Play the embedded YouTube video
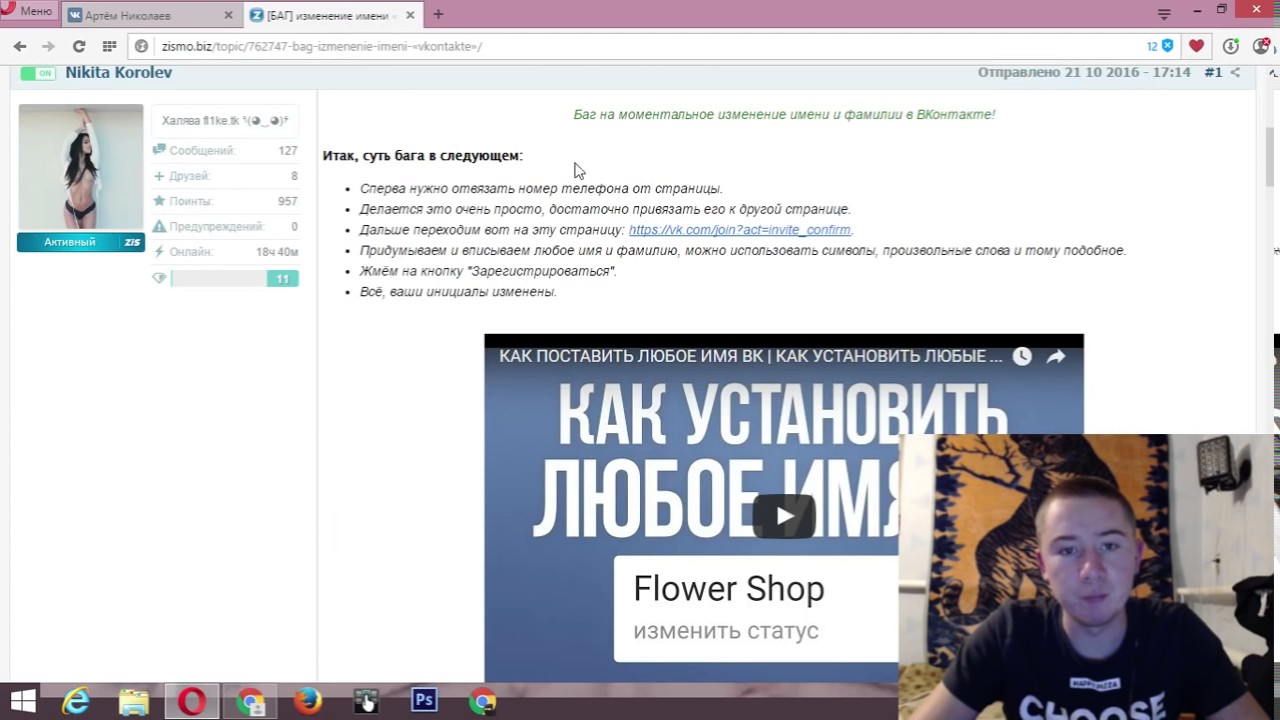 pos(784,516)
